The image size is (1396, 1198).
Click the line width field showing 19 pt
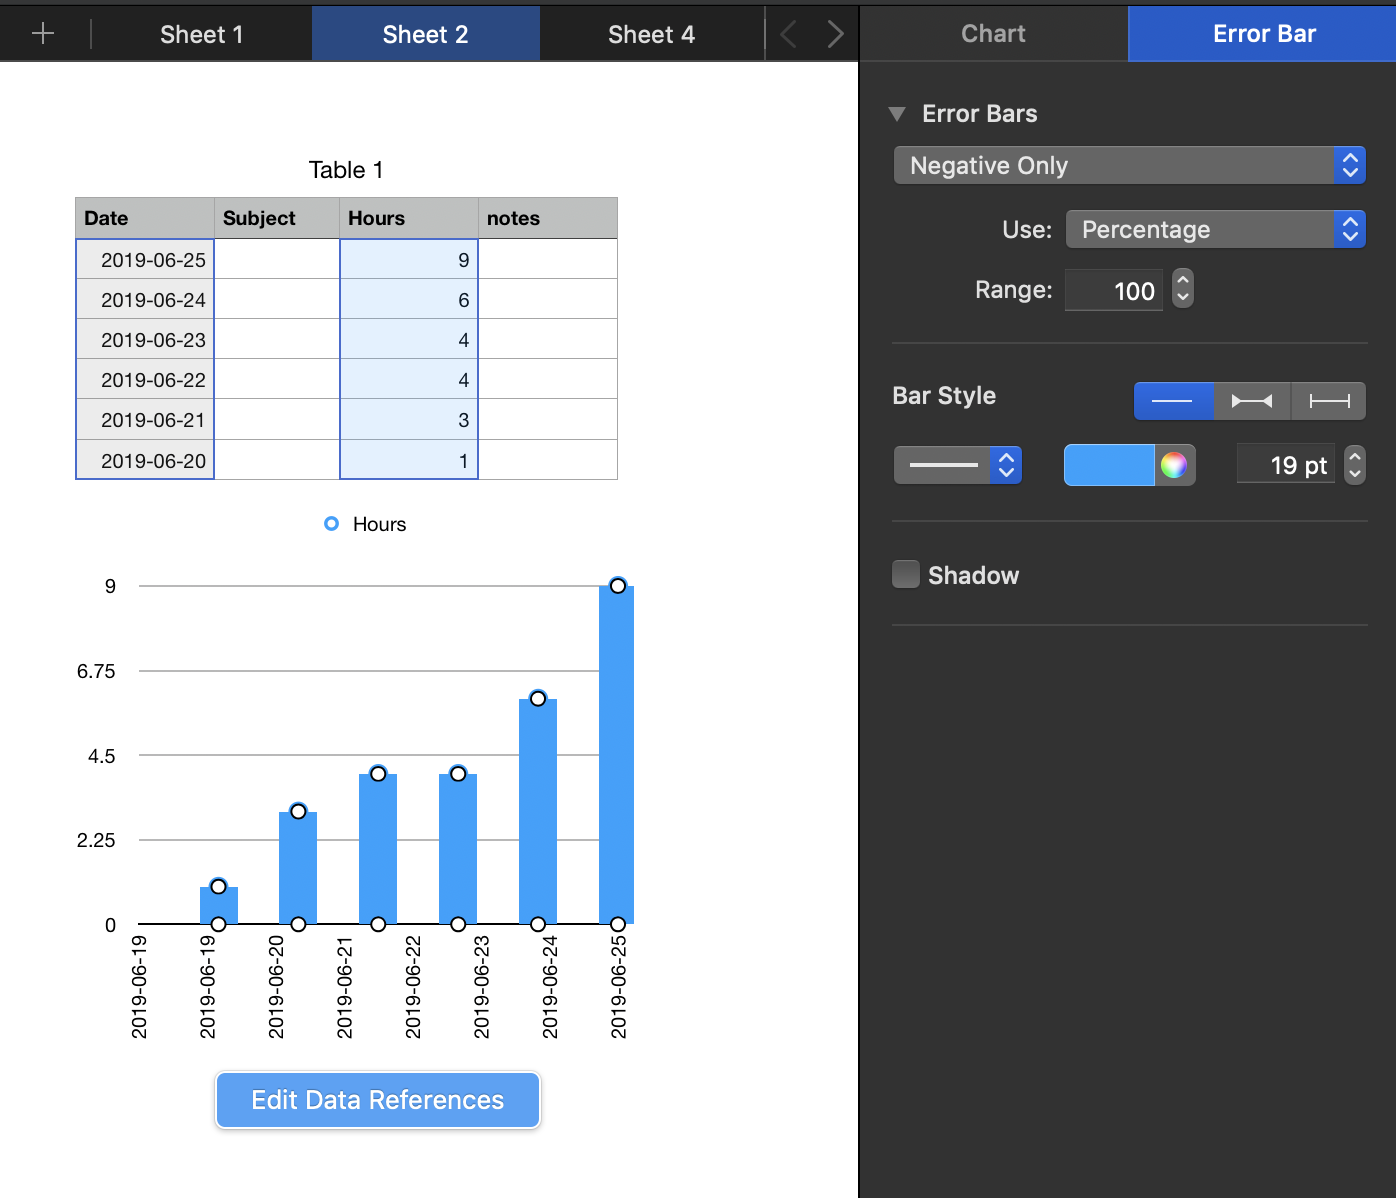pos(1286,465)
